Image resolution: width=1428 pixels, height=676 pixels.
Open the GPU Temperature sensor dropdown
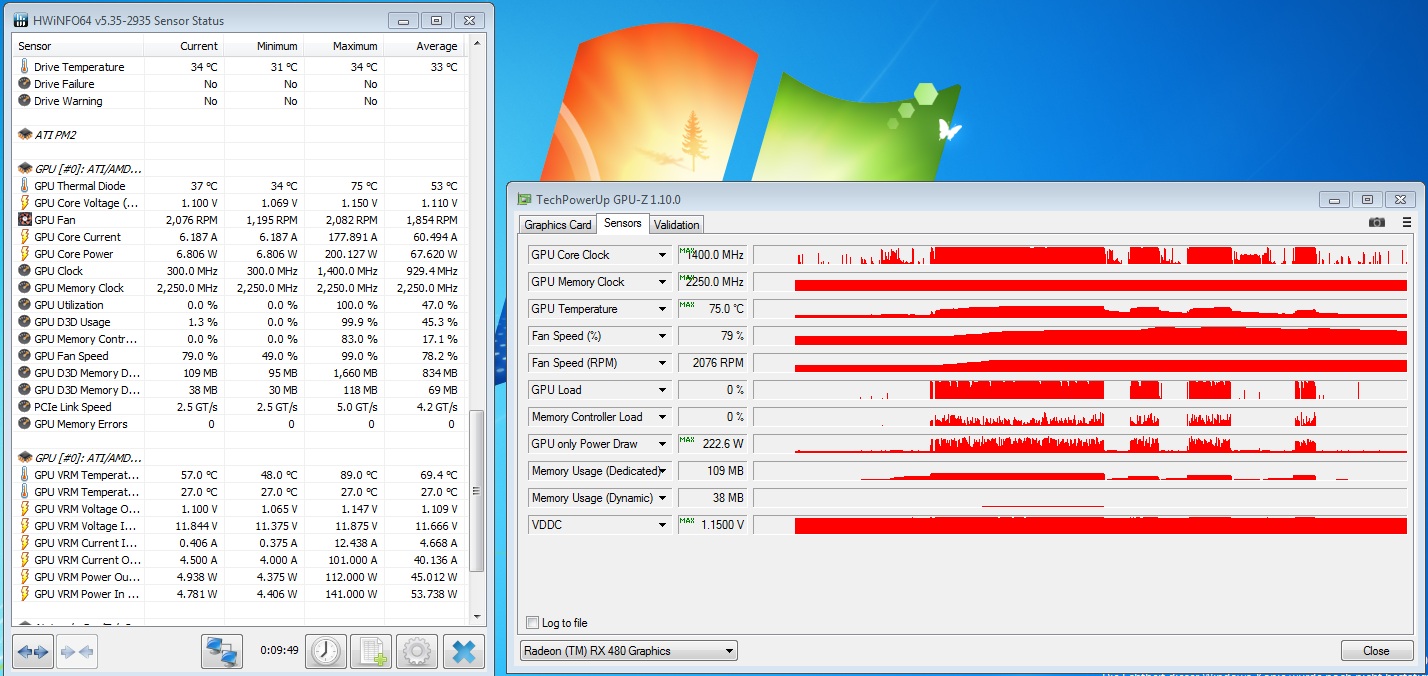pos(662,309)
